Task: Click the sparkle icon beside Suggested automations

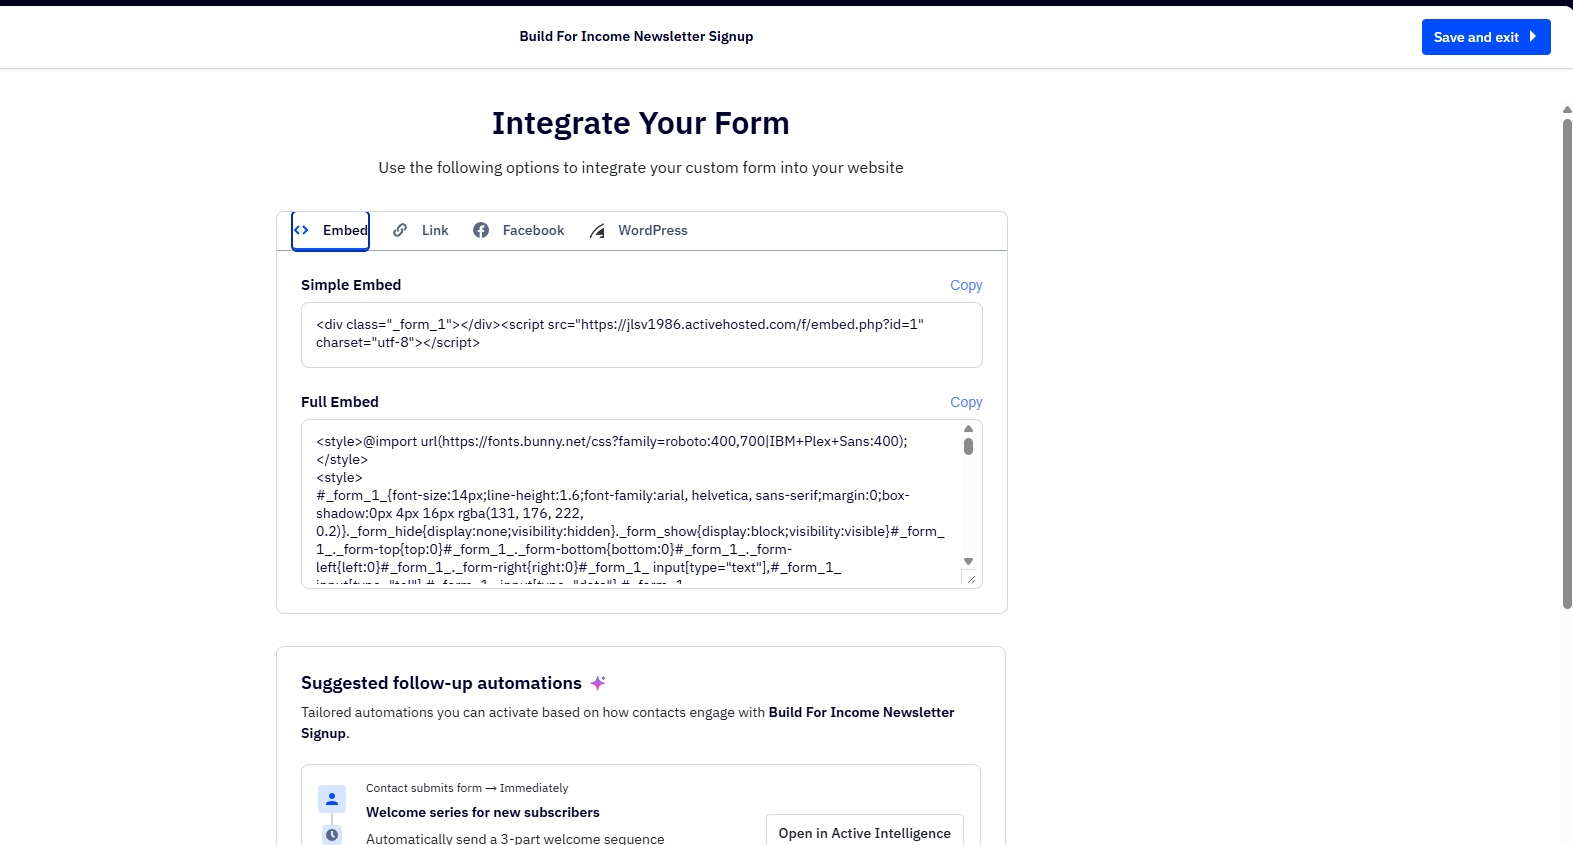Action: (598, 683)
